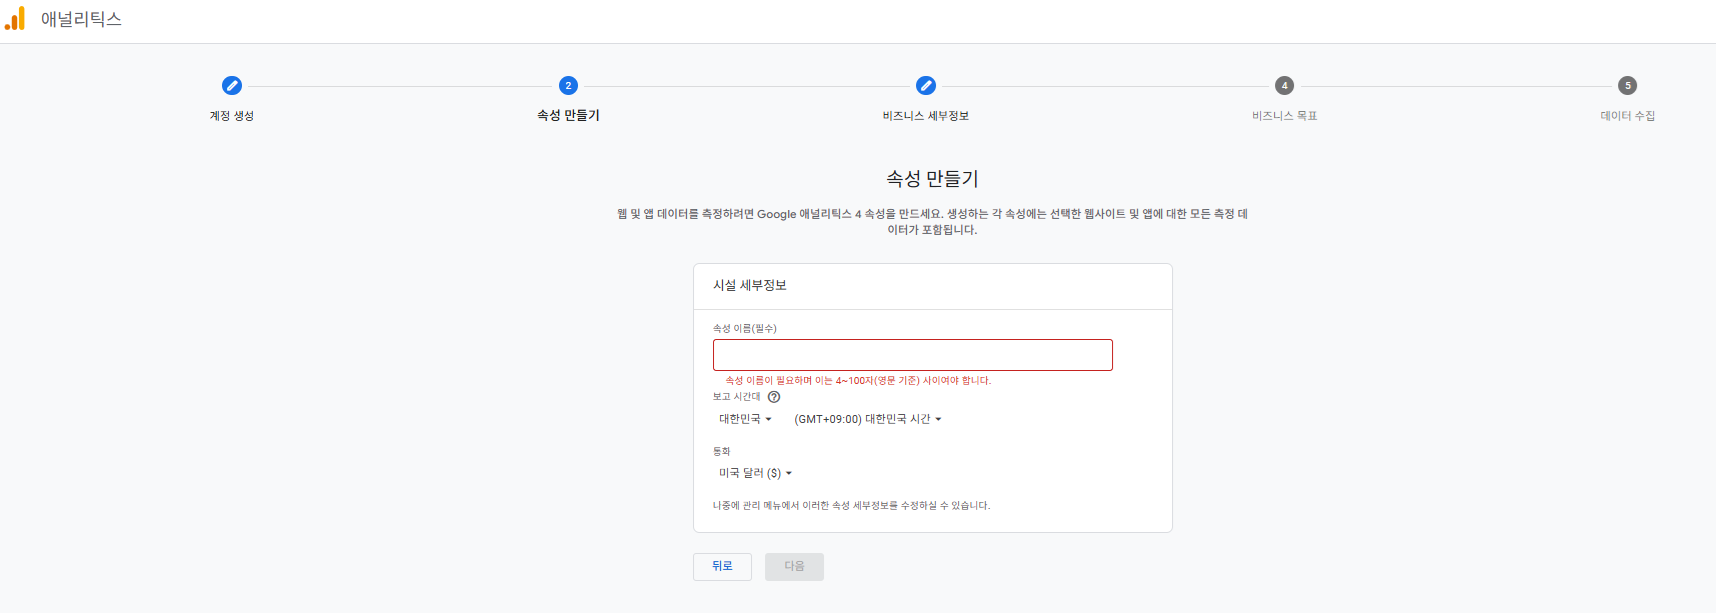Viewport: 1716px width, 613px height.
Task: Click the 다음 next button
Action: (x=794, y=567)
